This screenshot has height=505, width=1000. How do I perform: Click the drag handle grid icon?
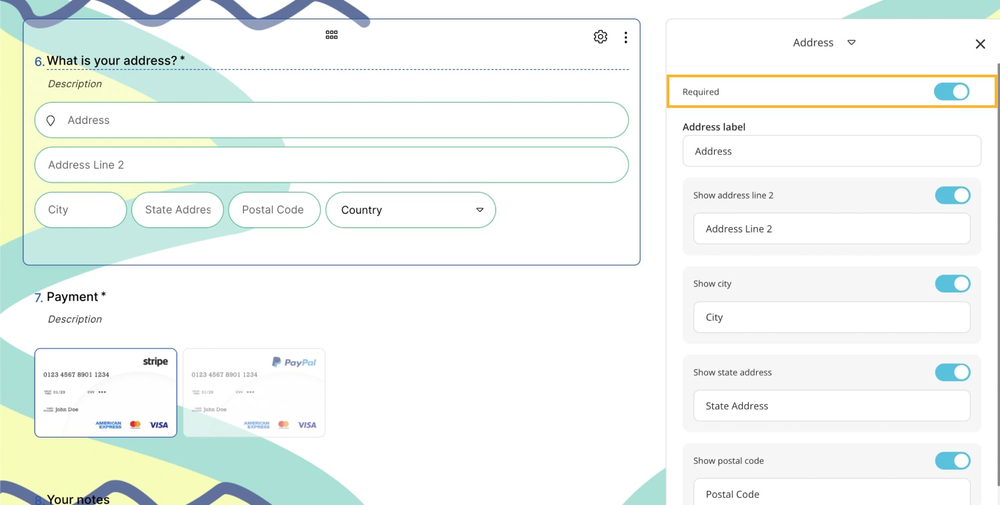(331, 35)
